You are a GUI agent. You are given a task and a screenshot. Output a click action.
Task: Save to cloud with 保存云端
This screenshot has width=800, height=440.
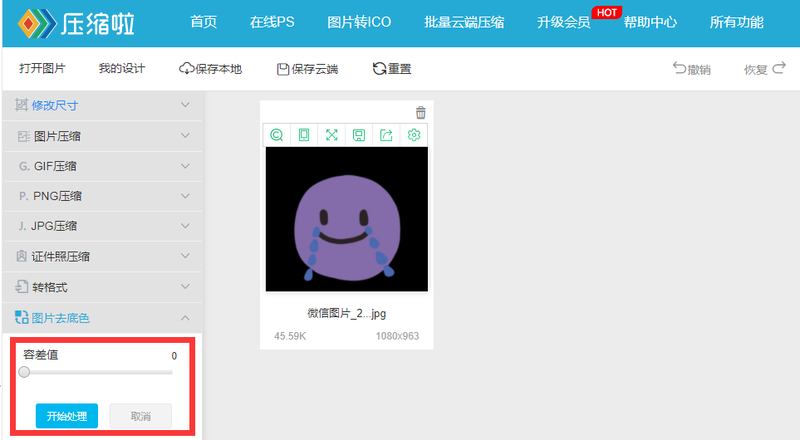tap(307, 69)
